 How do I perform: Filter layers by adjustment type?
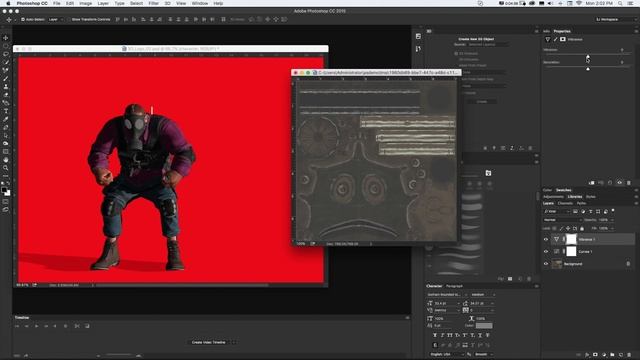pyautogui.click(x=583, y=211)
